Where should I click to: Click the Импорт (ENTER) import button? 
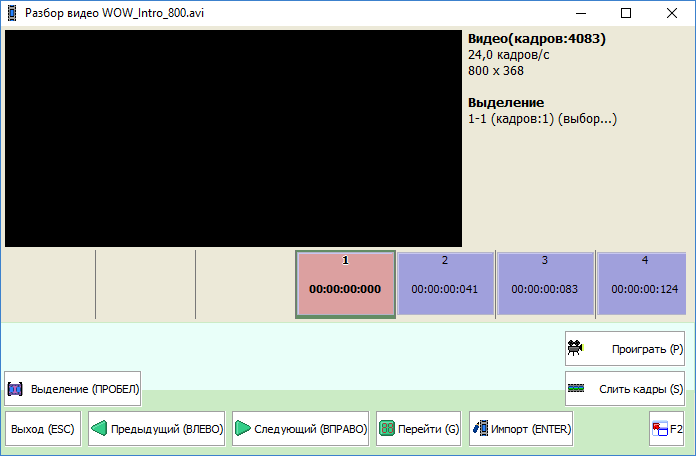521,429
